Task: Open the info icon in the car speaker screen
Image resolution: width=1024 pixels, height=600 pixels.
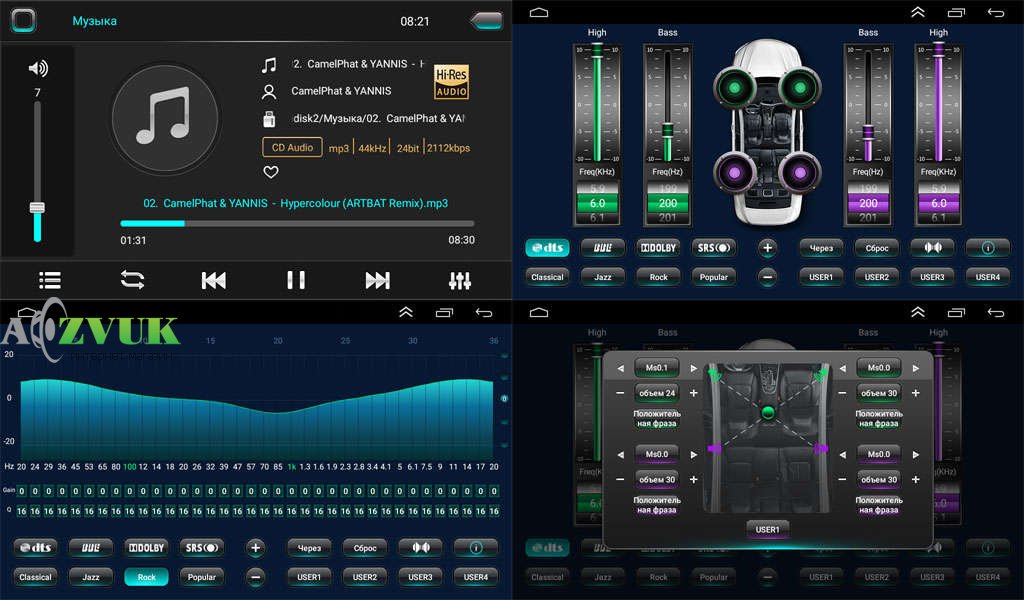Action: (987, 248)
